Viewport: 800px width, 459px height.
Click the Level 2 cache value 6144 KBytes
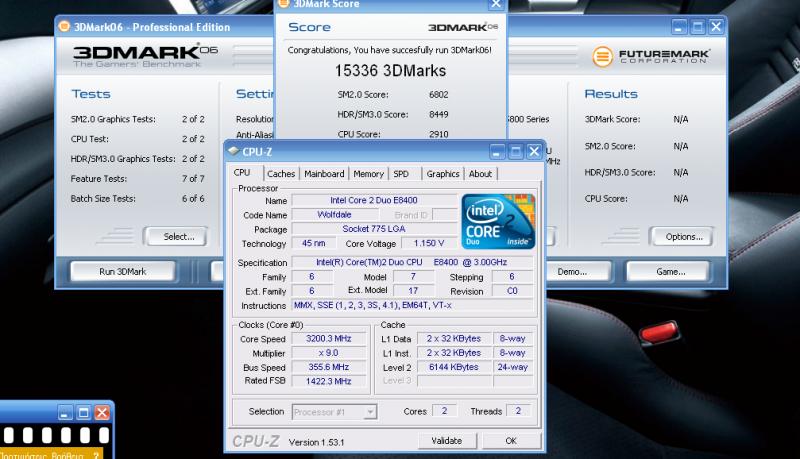click(x=454, y=367)
